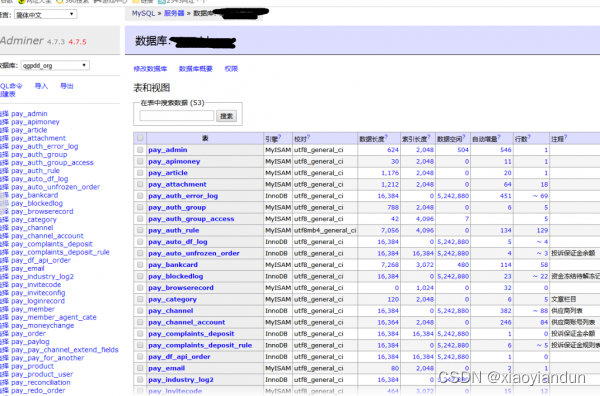This screenshot has height=396, width=600.
Task: Open pay_product_user in the sidebar list
Action: coord(42,375)
